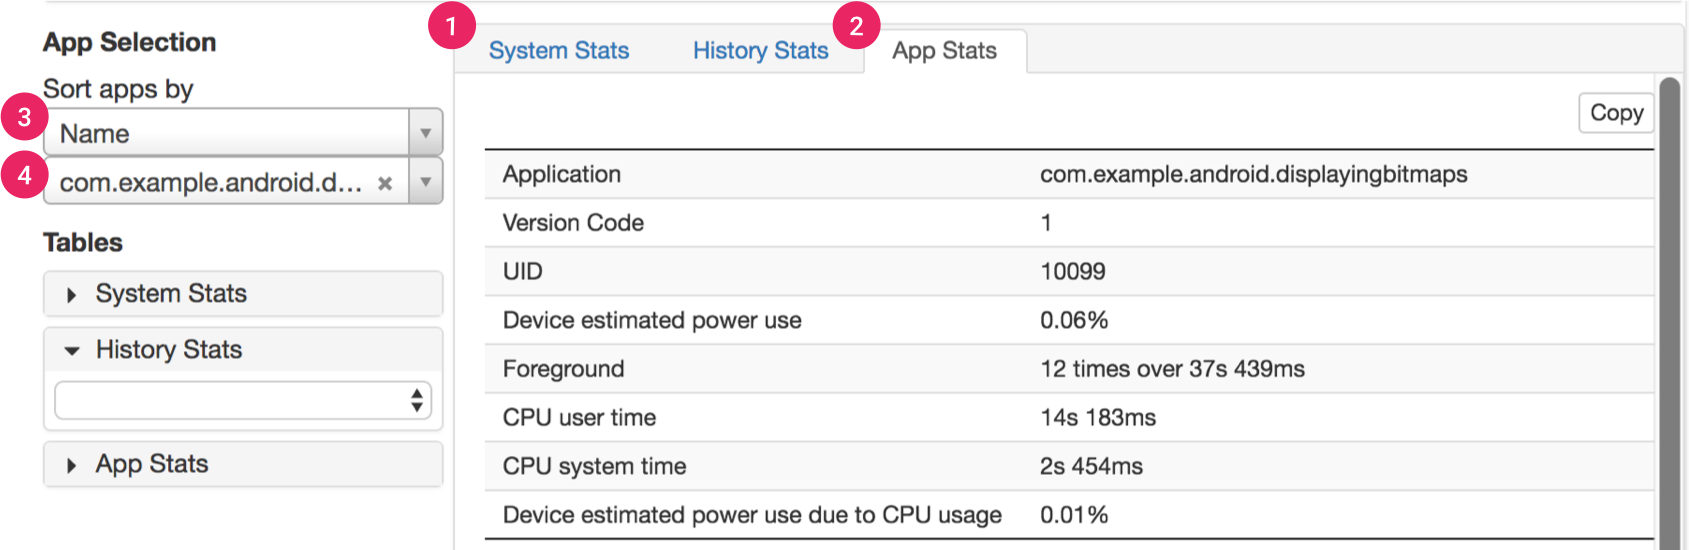Viewport: 1690px width, 550px height.
Task: Copy the app stats table
Action: (1616, 113)
